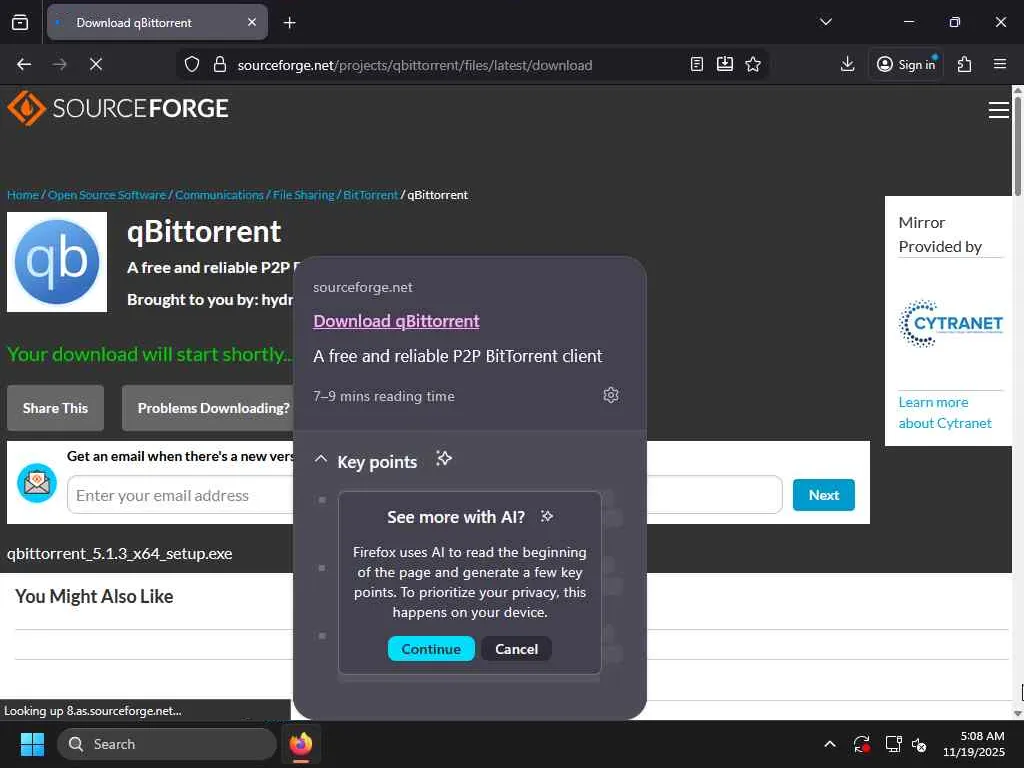Click Continue in AI prompt
Screen dimensions: 1024x768
coord(431,649)
